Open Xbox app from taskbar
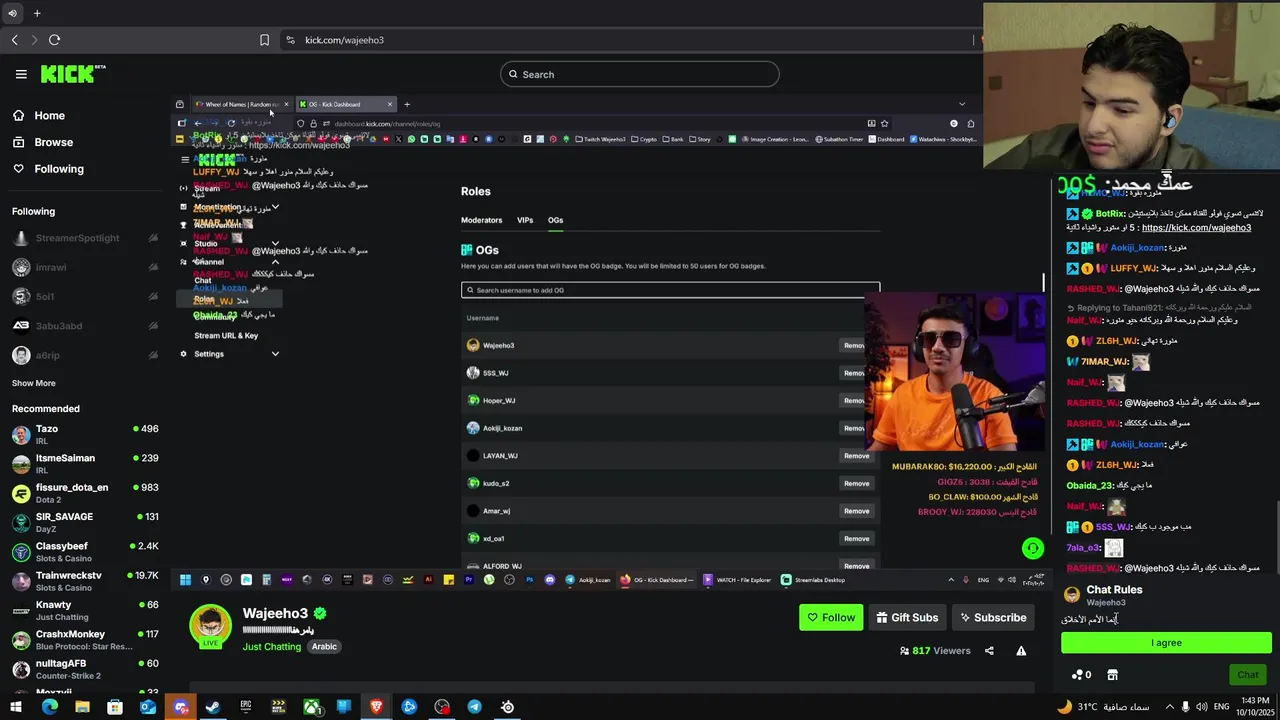 tap(311, 707)
